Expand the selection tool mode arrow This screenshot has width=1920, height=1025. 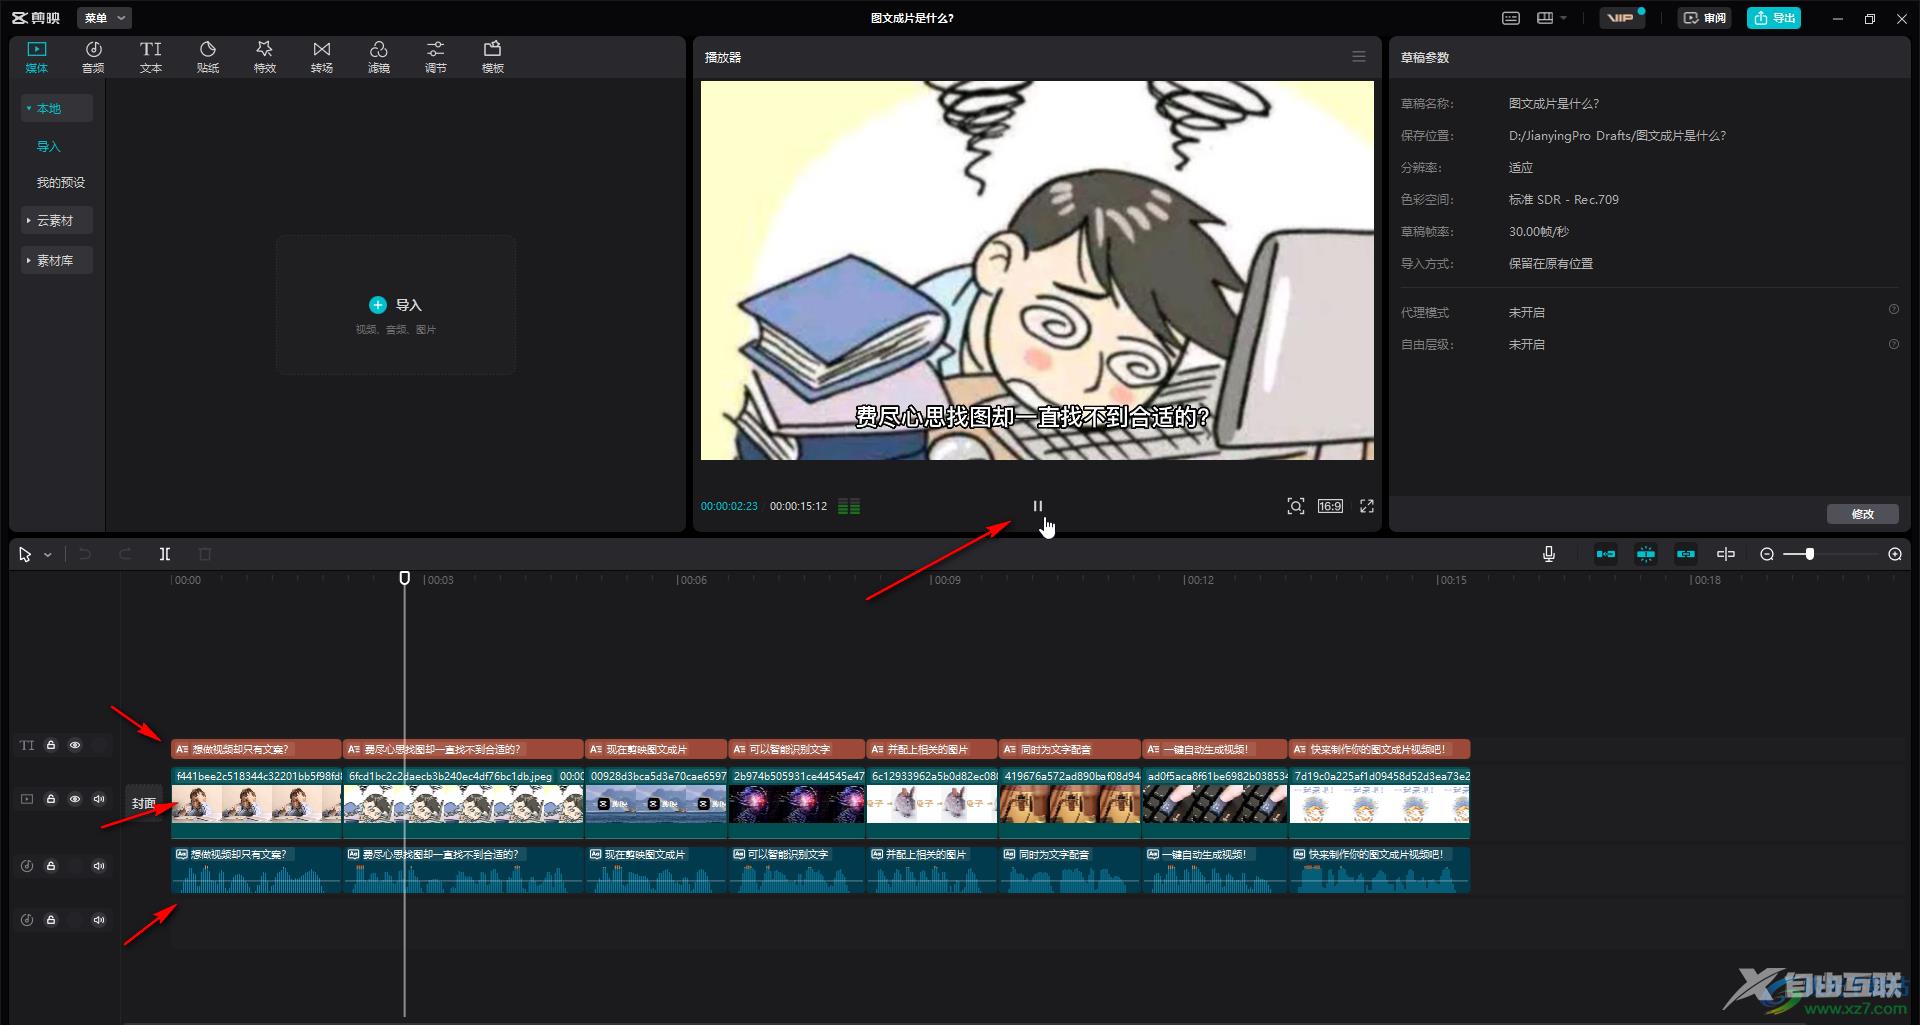point(48,555)
